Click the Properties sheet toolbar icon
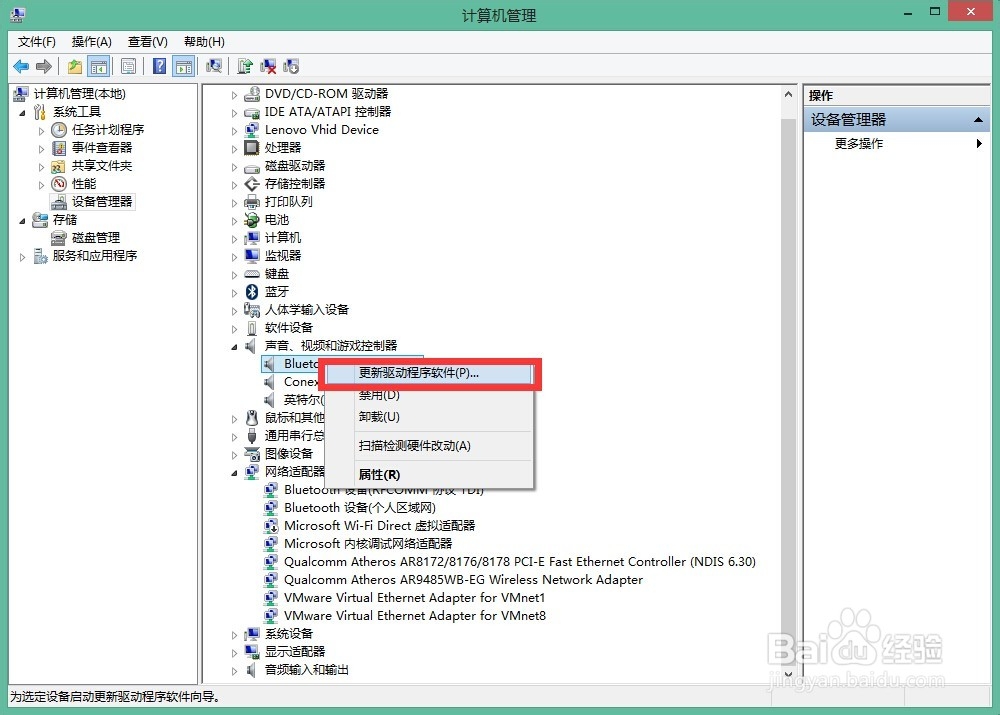Image resolution: width=1000 pixels, height=715 pixels. (128, 66)
